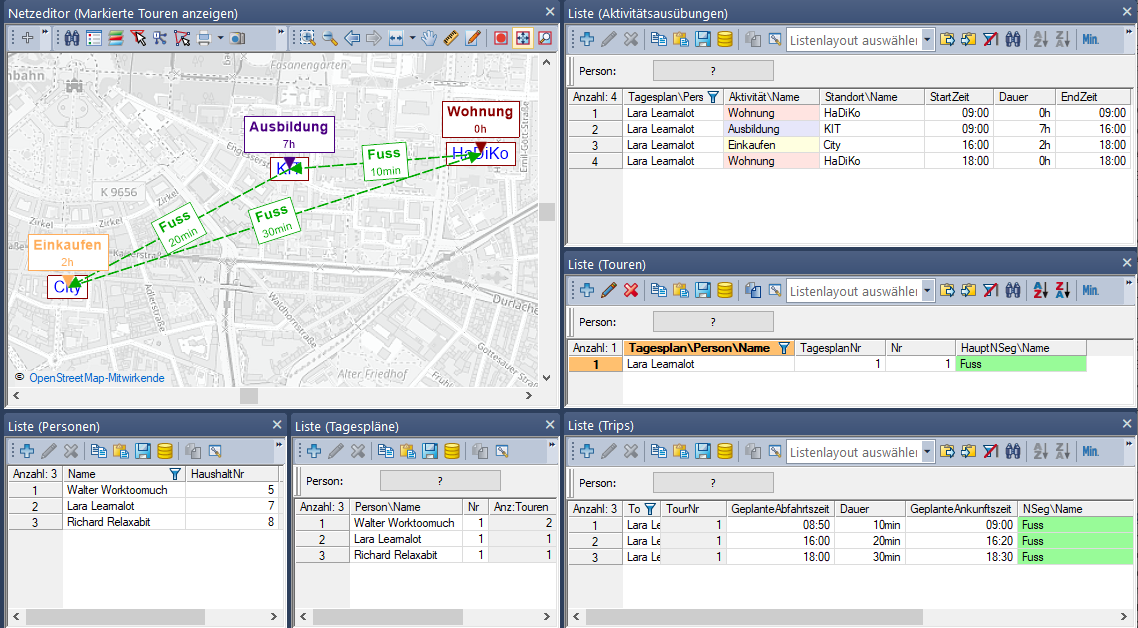Image resolution: width=1138 pixels, height=628 pixels.
Task: Click Min. icon in Trips list toolbar
Action: click(1090, 452)
